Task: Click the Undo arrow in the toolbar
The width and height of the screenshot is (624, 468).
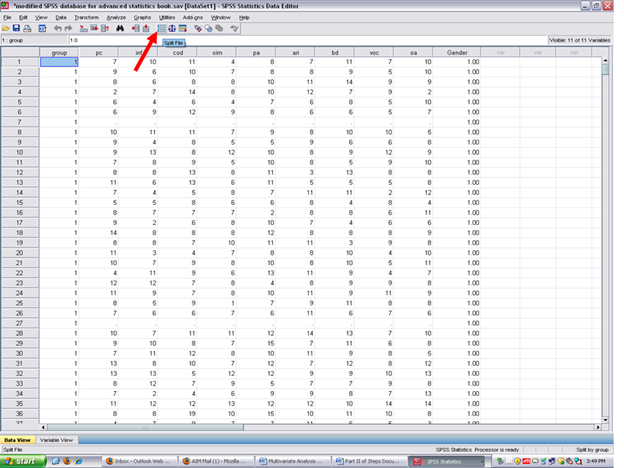Action: point(58,28)
